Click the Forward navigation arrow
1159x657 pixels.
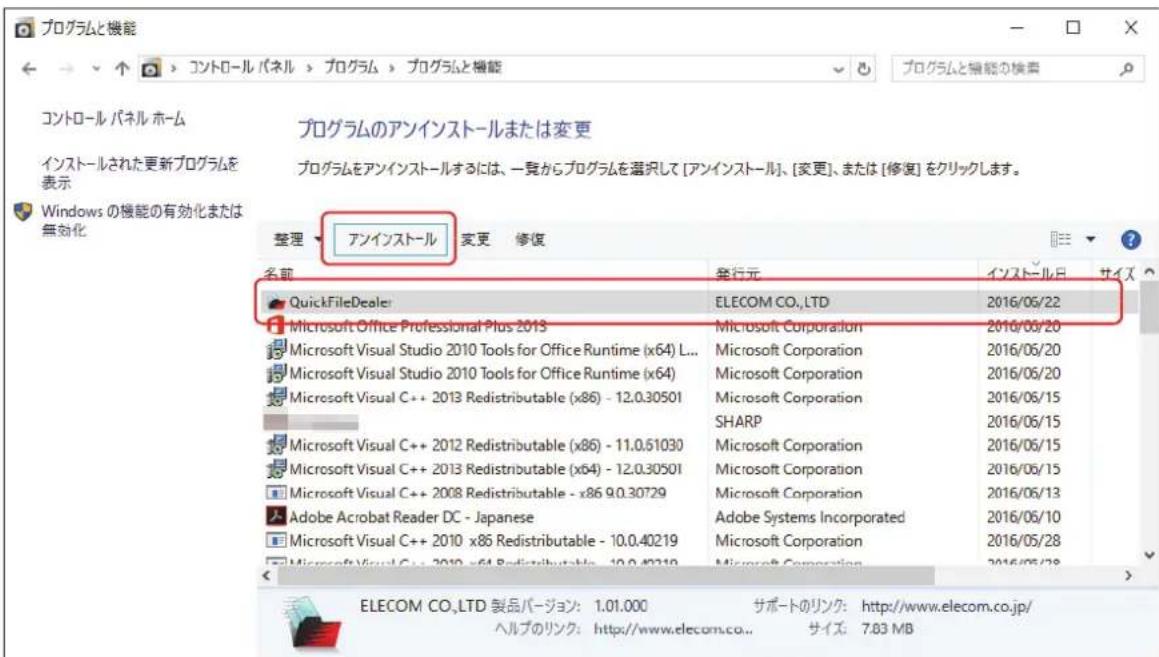pyautogui.click(x=67, y=69)
